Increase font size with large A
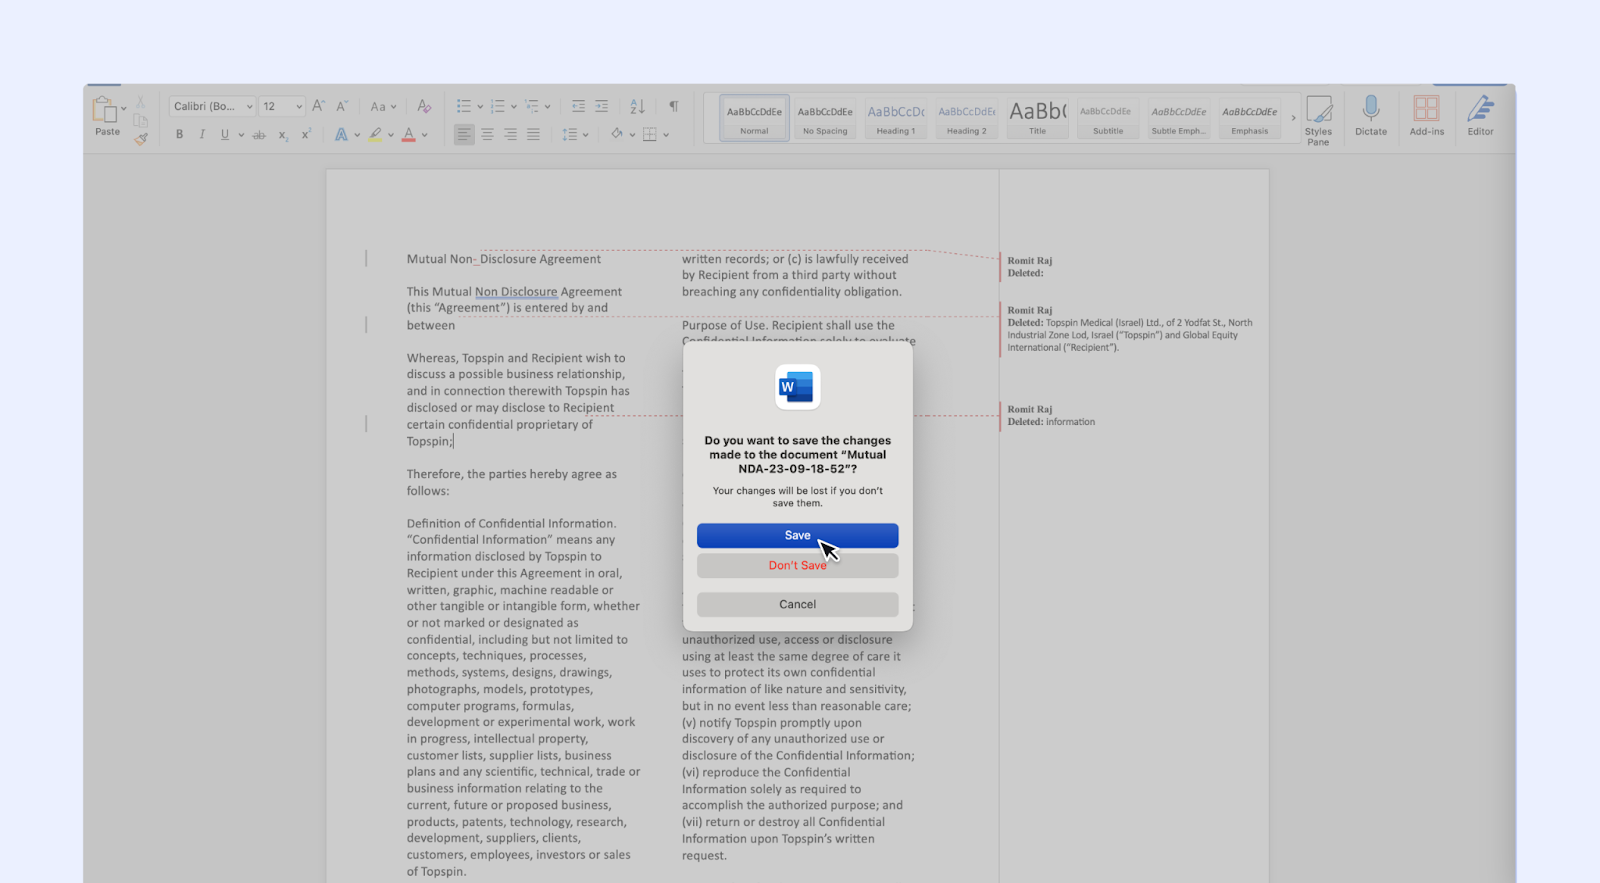Image resolution: width=1600 pixels, height=883 pixels. [318, 106]
